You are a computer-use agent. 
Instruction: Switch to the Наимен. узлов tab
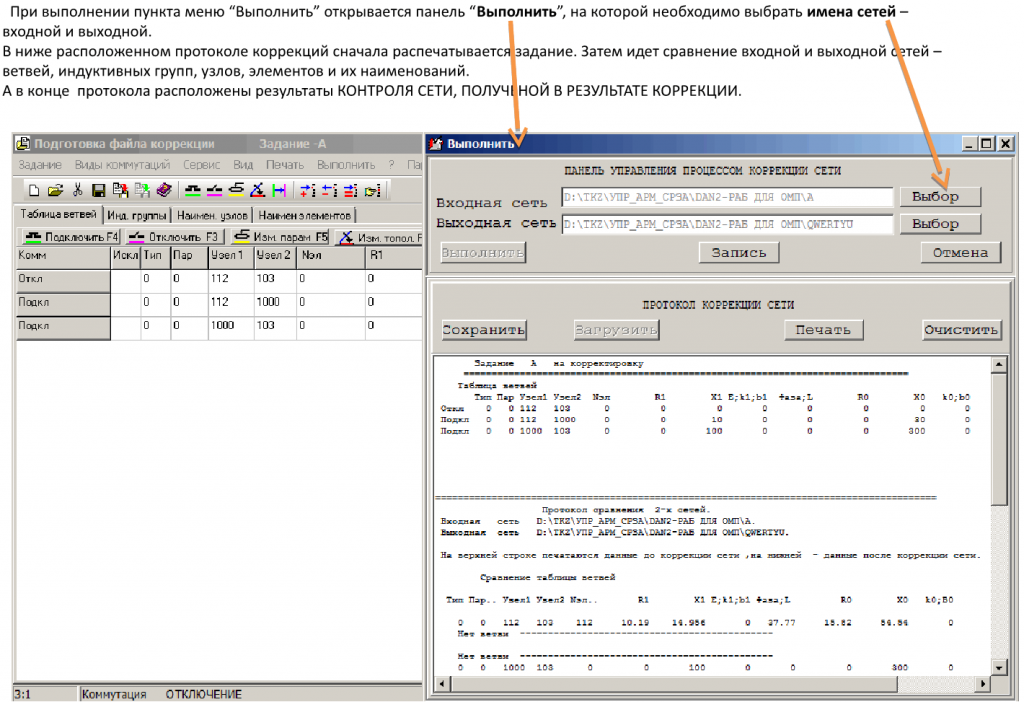[212, 215]
